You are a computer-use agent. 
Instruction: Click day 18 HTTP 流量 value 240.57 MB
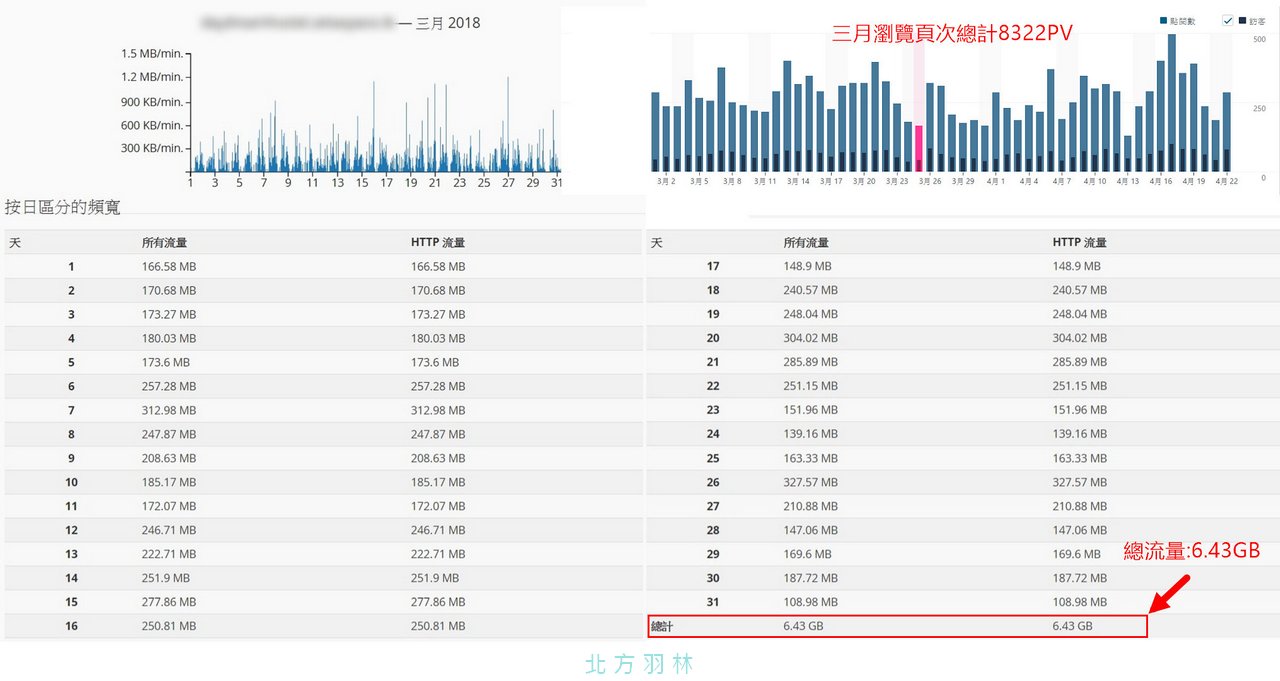(1080, 290)
